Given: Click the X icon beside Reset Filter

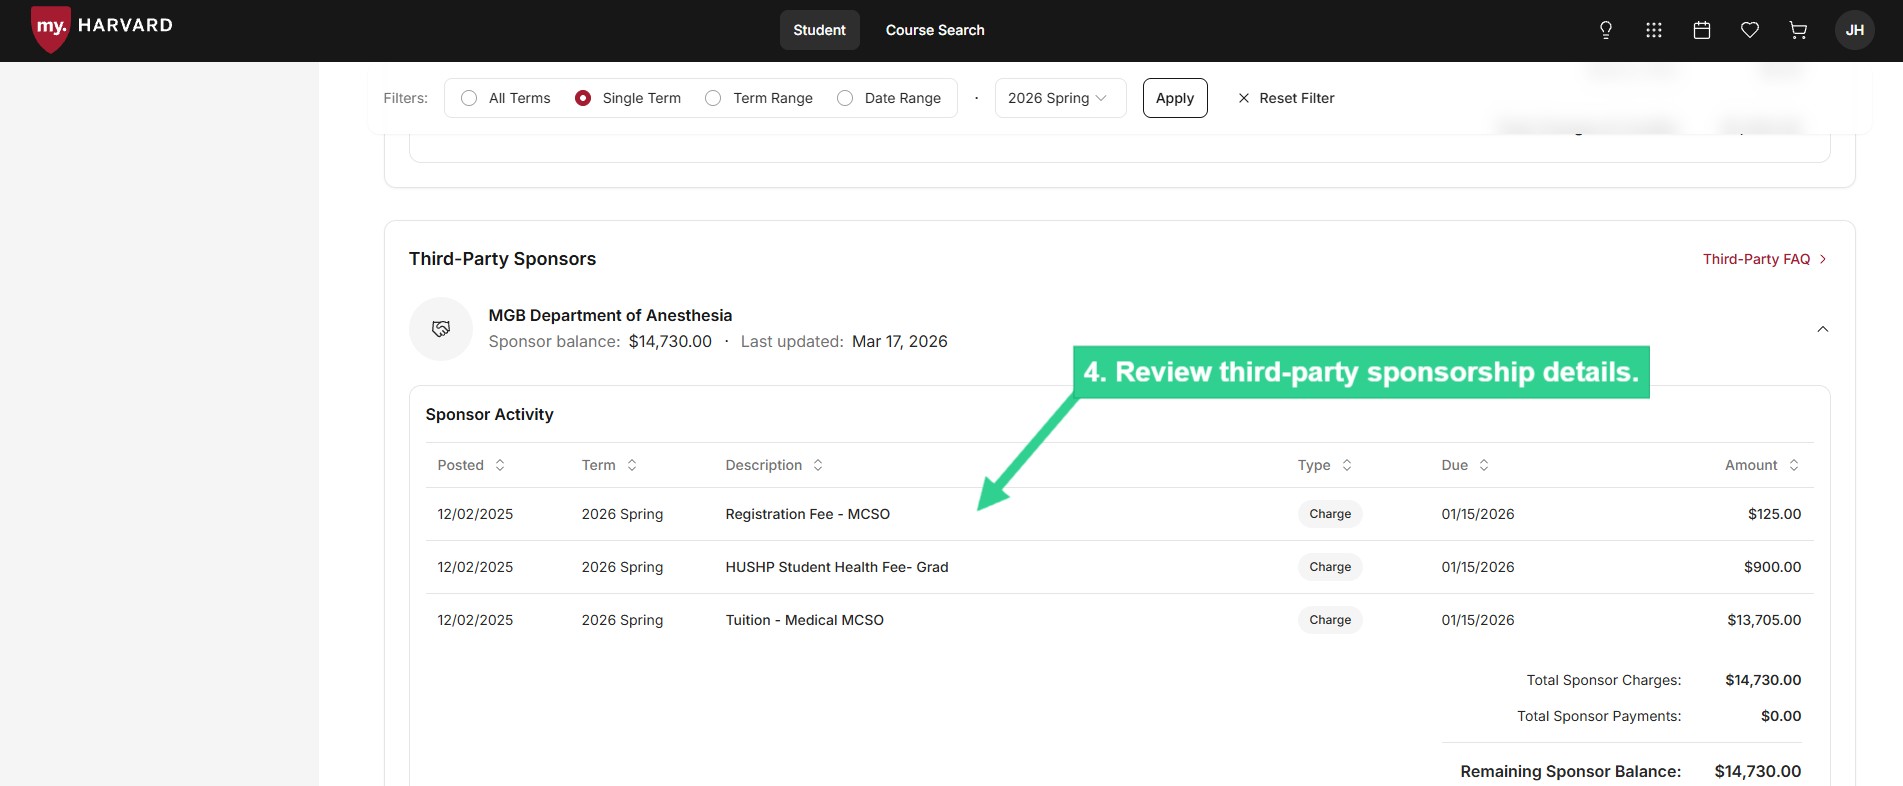Looking at the screenshot, I should click(x=1244, y=98).
